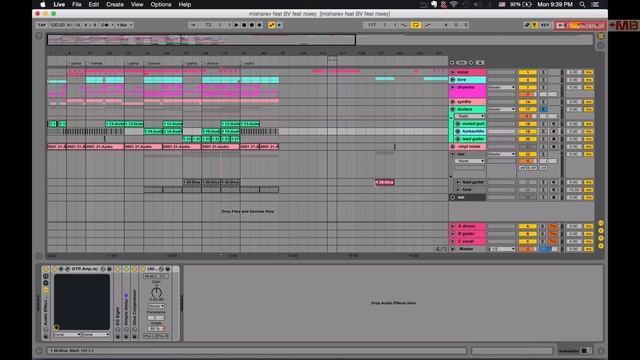The width and height of the screenshot is (640, 360).
Task: Toggle the EQ Eight device activator
Action: tap(118, 269)
